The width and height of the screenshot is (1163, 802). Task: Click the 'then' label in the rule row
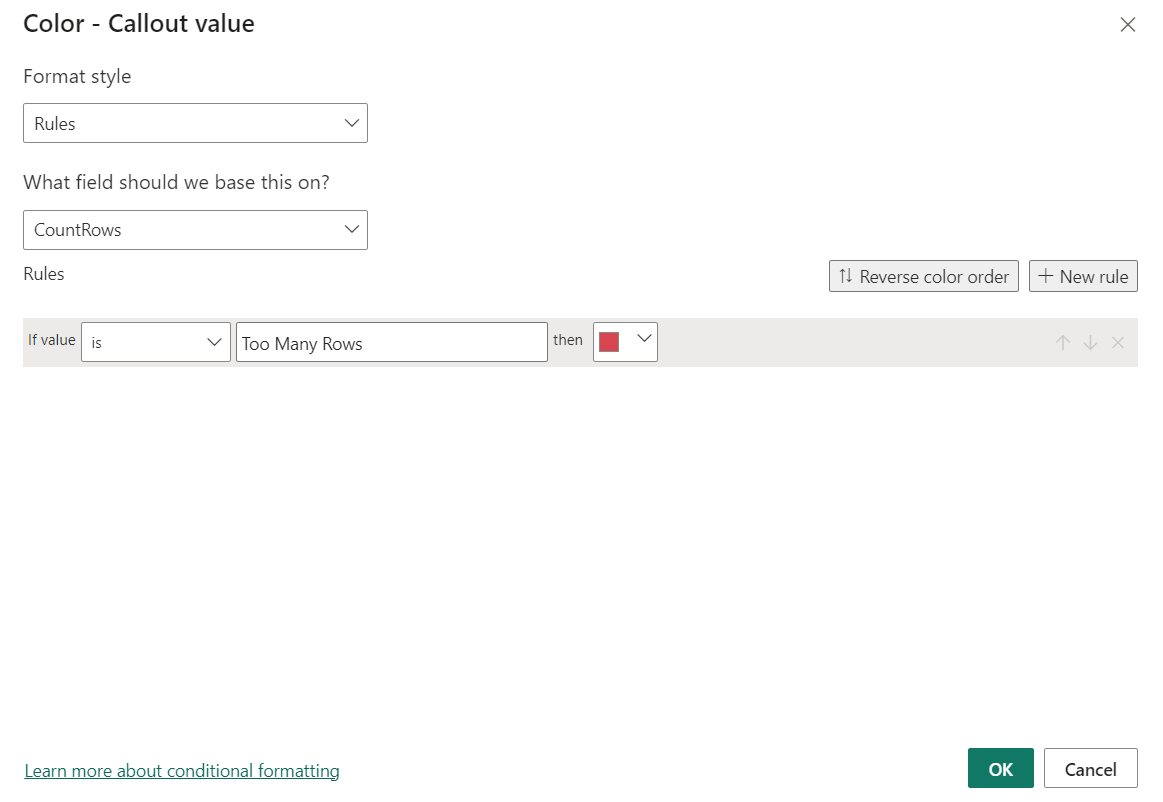[568, 340]
